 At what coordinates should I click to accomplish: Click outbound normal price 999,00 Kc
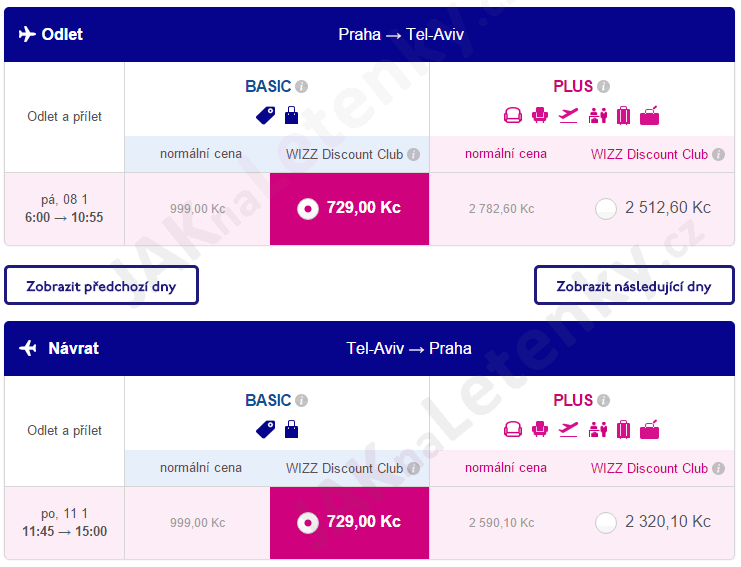click(x=198, y=209)
